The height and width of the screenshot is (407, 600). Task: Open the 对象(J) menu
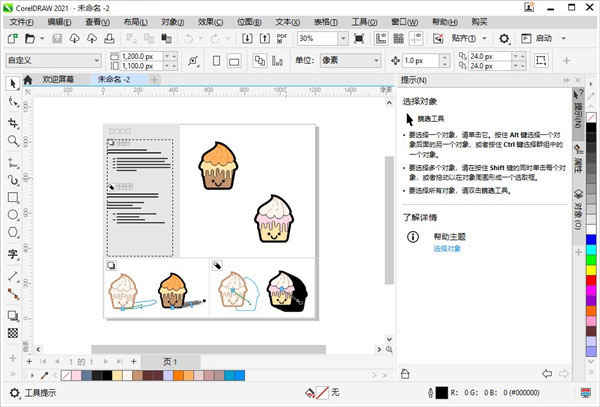click(173, 22)
